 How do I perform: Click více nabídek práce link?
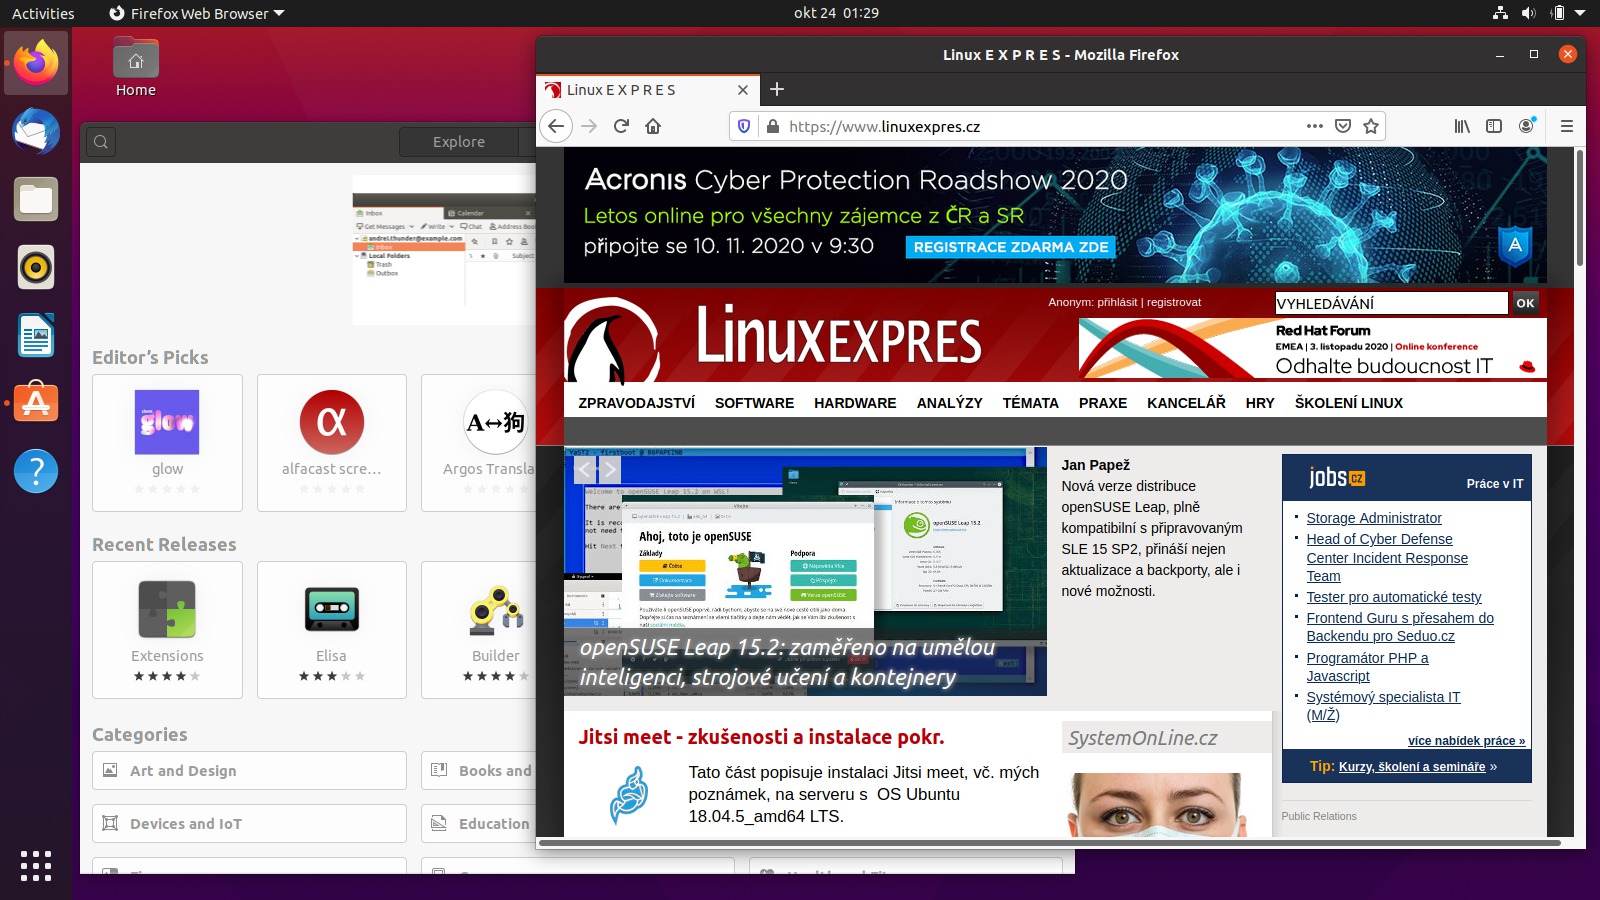[1466, 741]
